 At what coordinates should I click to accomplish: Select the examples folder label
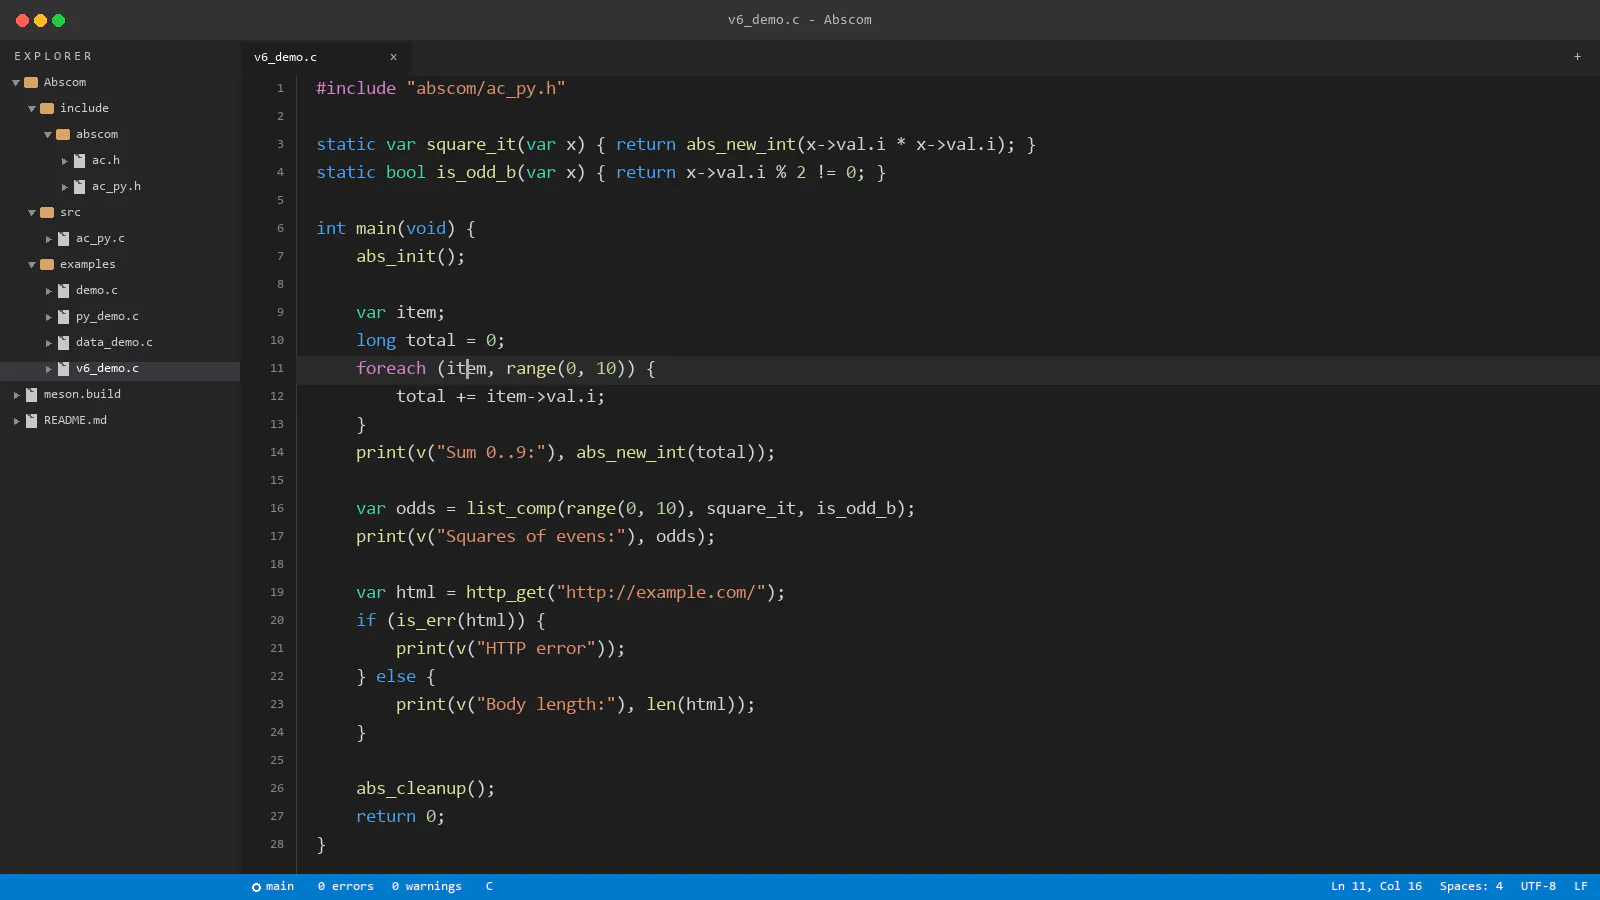tap(88, 264)
